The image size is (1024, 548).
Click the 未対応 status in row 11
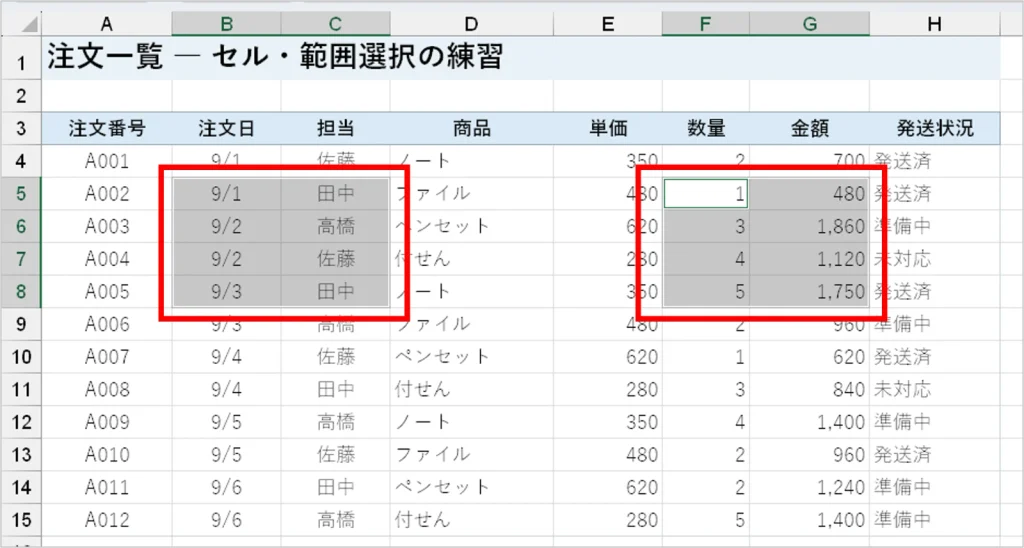click(935, 389)
